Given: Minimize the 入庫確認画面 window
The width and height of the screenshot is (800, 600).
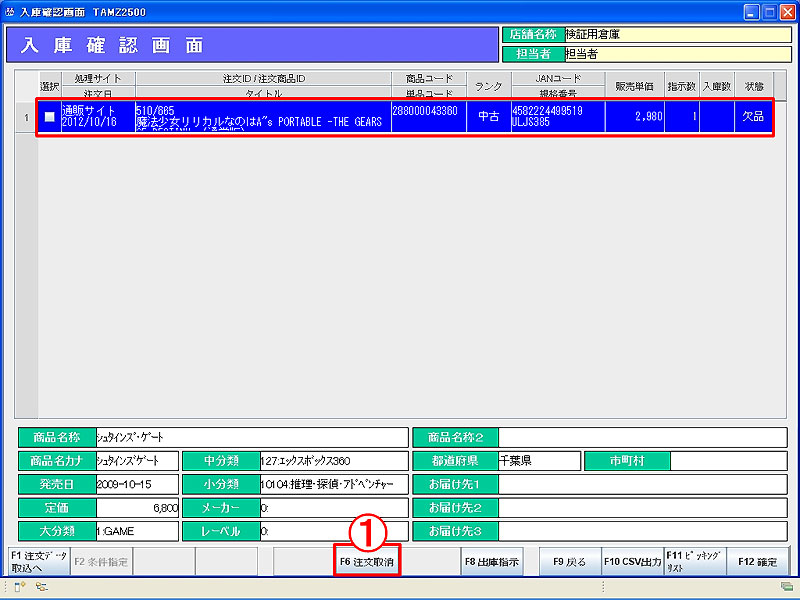Looking at the screenshot, I should [752, 11].
